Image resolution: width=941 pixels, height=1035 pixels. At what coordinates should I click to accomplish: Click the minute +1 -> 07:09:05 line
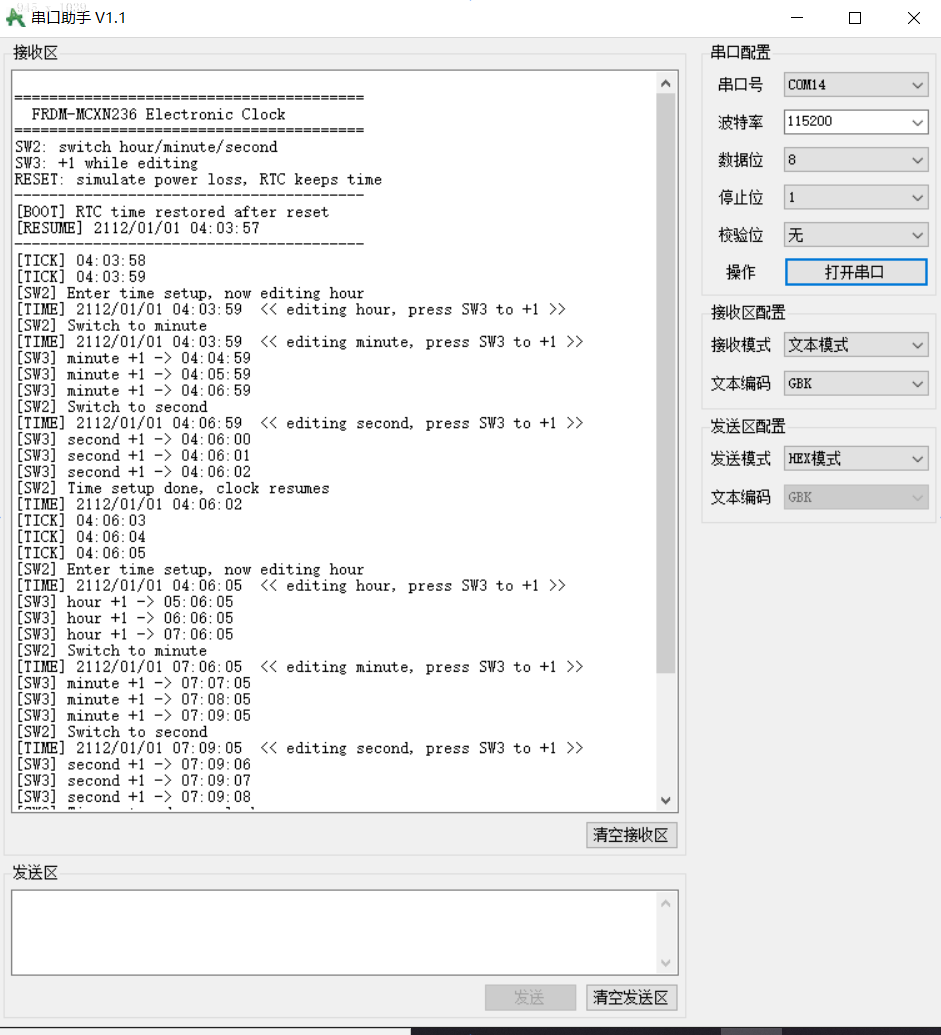[133, 716]
